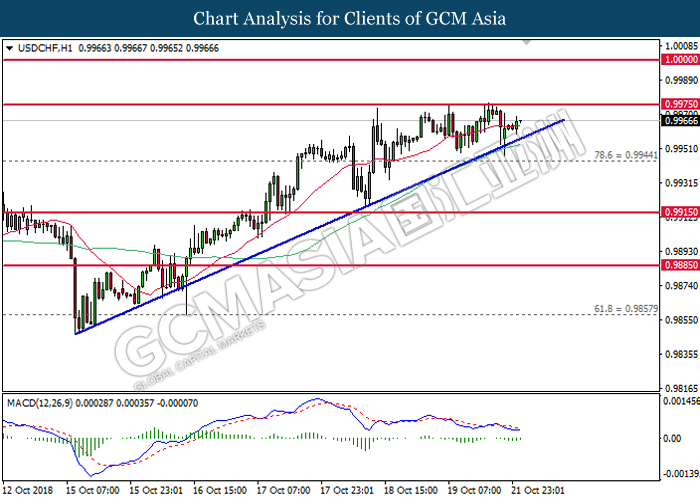Viewport: 700px width, 500px height.
Task: Click the 12 Oct 2018 date label
Action: [x=28, y=490]
